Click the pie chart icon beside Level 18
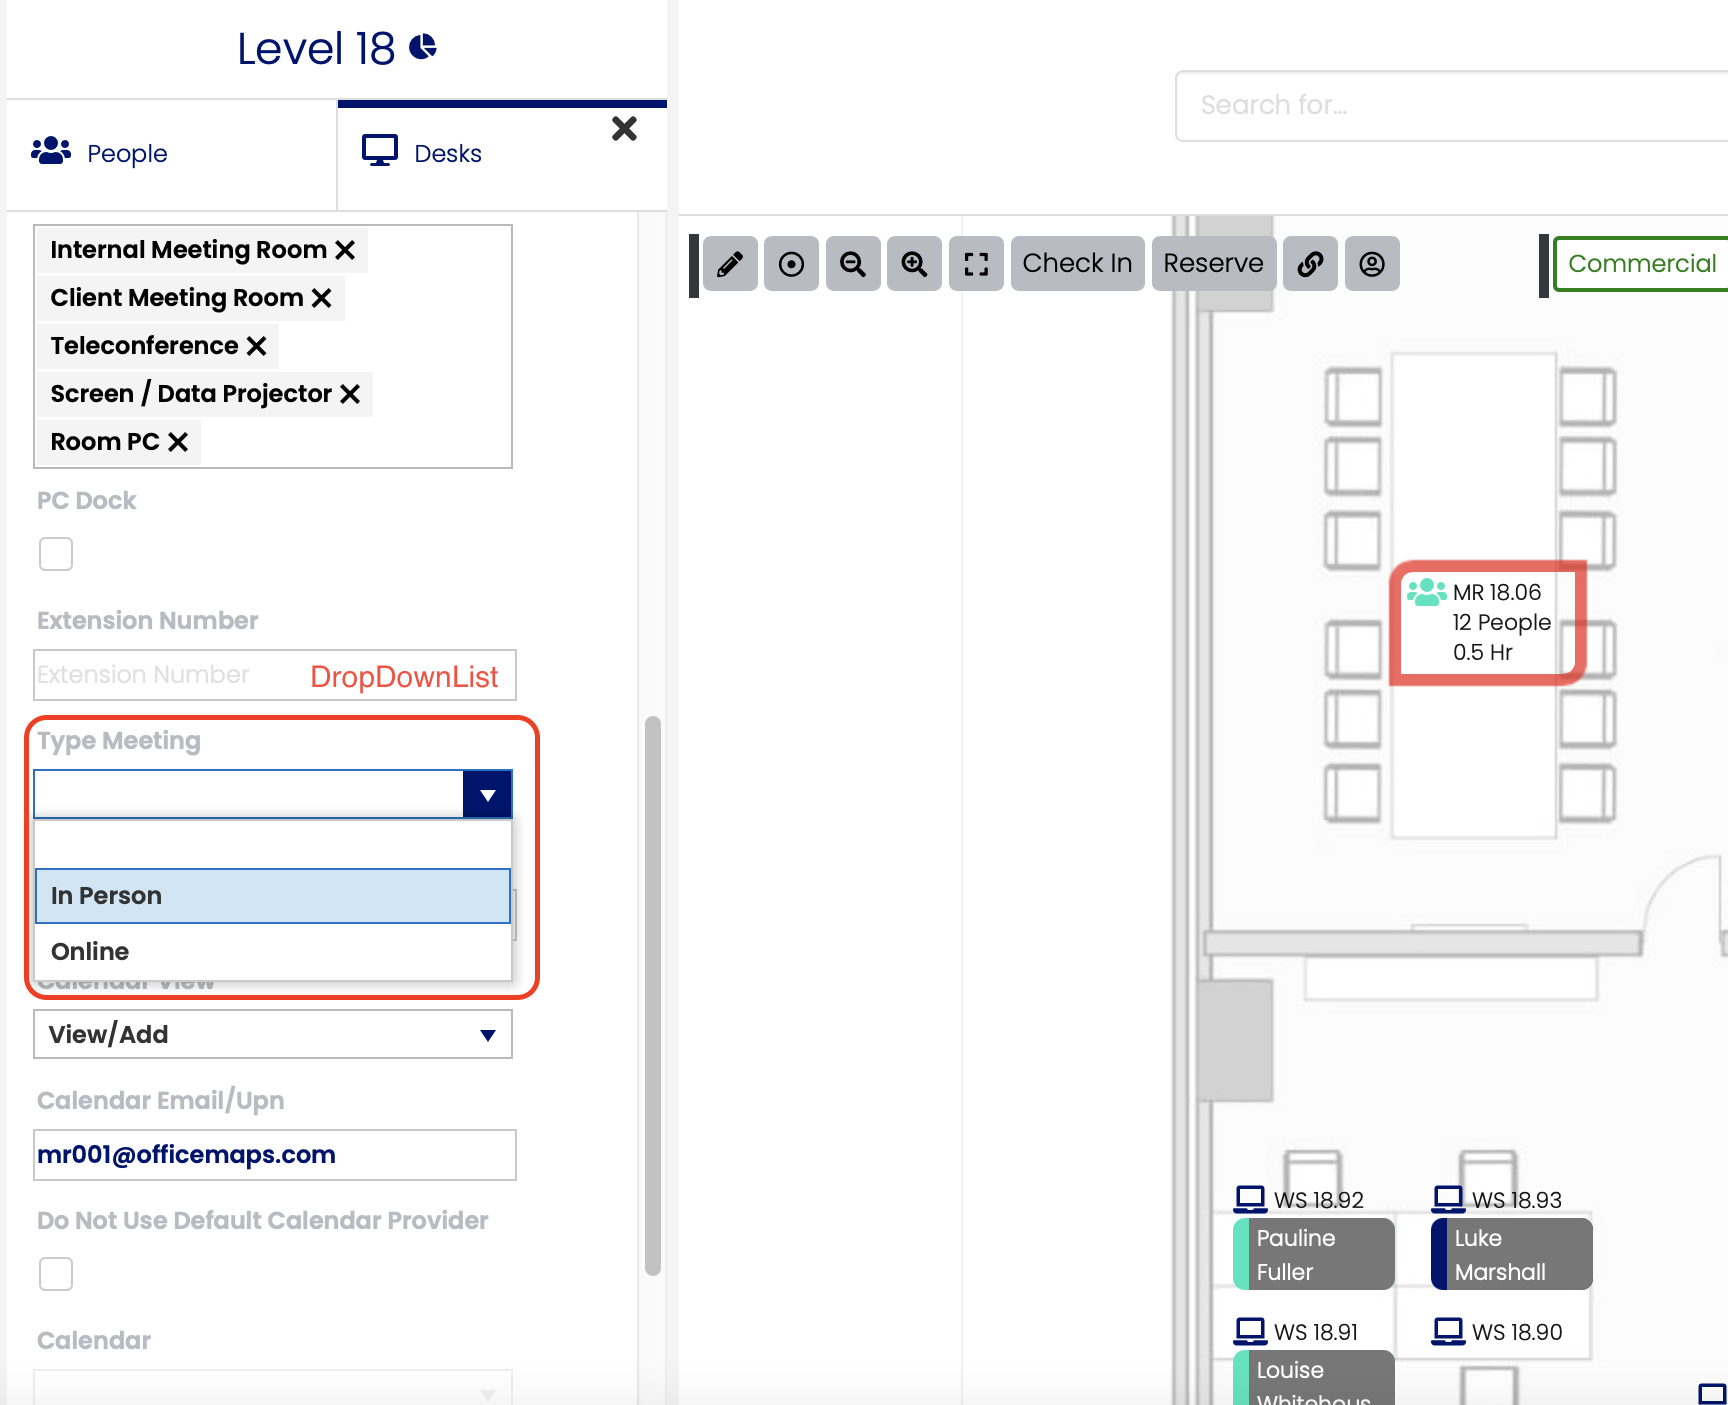1728x1405 pixels. coord(423,47)
